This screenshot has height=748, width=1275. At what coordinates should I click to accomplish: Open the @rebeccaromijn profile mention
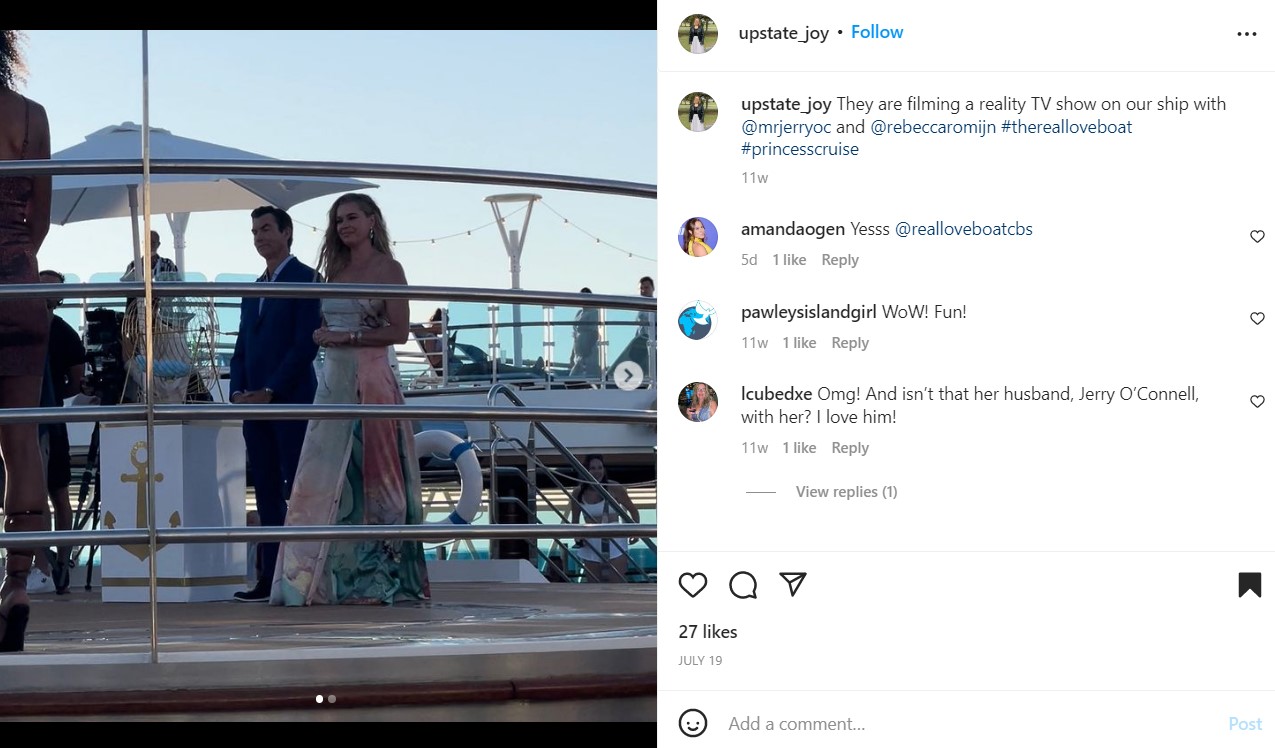click(x=933, y=127)
